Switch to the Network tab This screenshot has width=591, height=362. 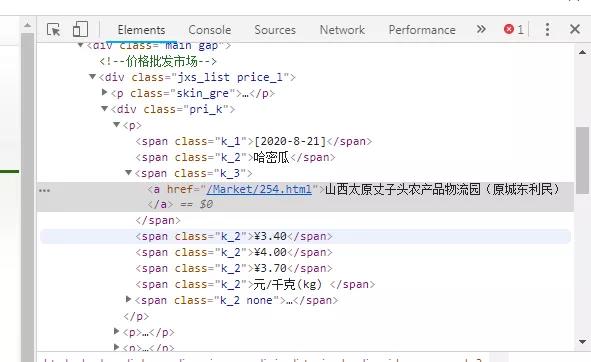click(342, 30)
